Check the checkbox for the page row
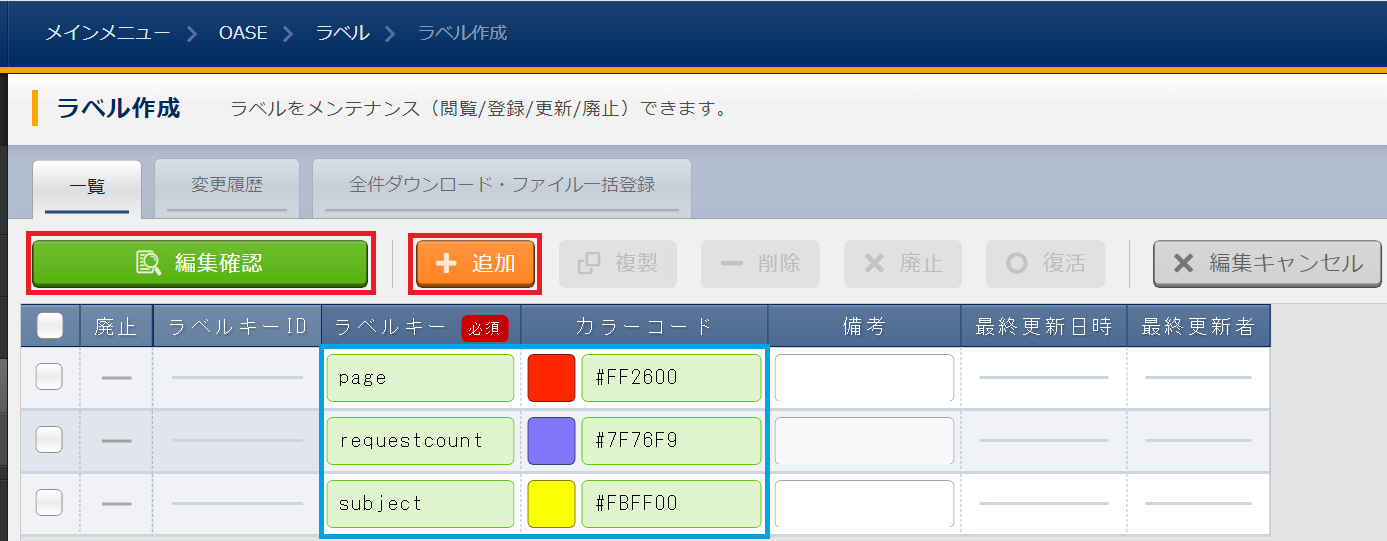The image size is (1387, 541). (49, 377)
